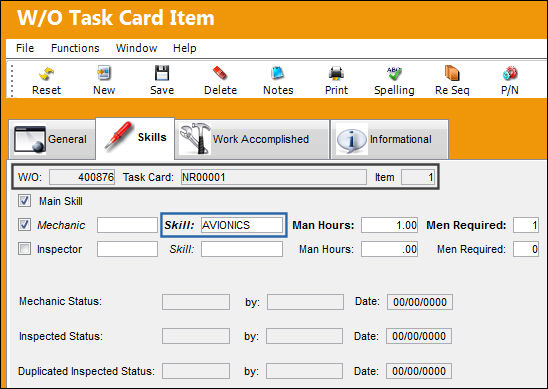
Task: Toggle the Main Skill checkbox
Action: 24,201
